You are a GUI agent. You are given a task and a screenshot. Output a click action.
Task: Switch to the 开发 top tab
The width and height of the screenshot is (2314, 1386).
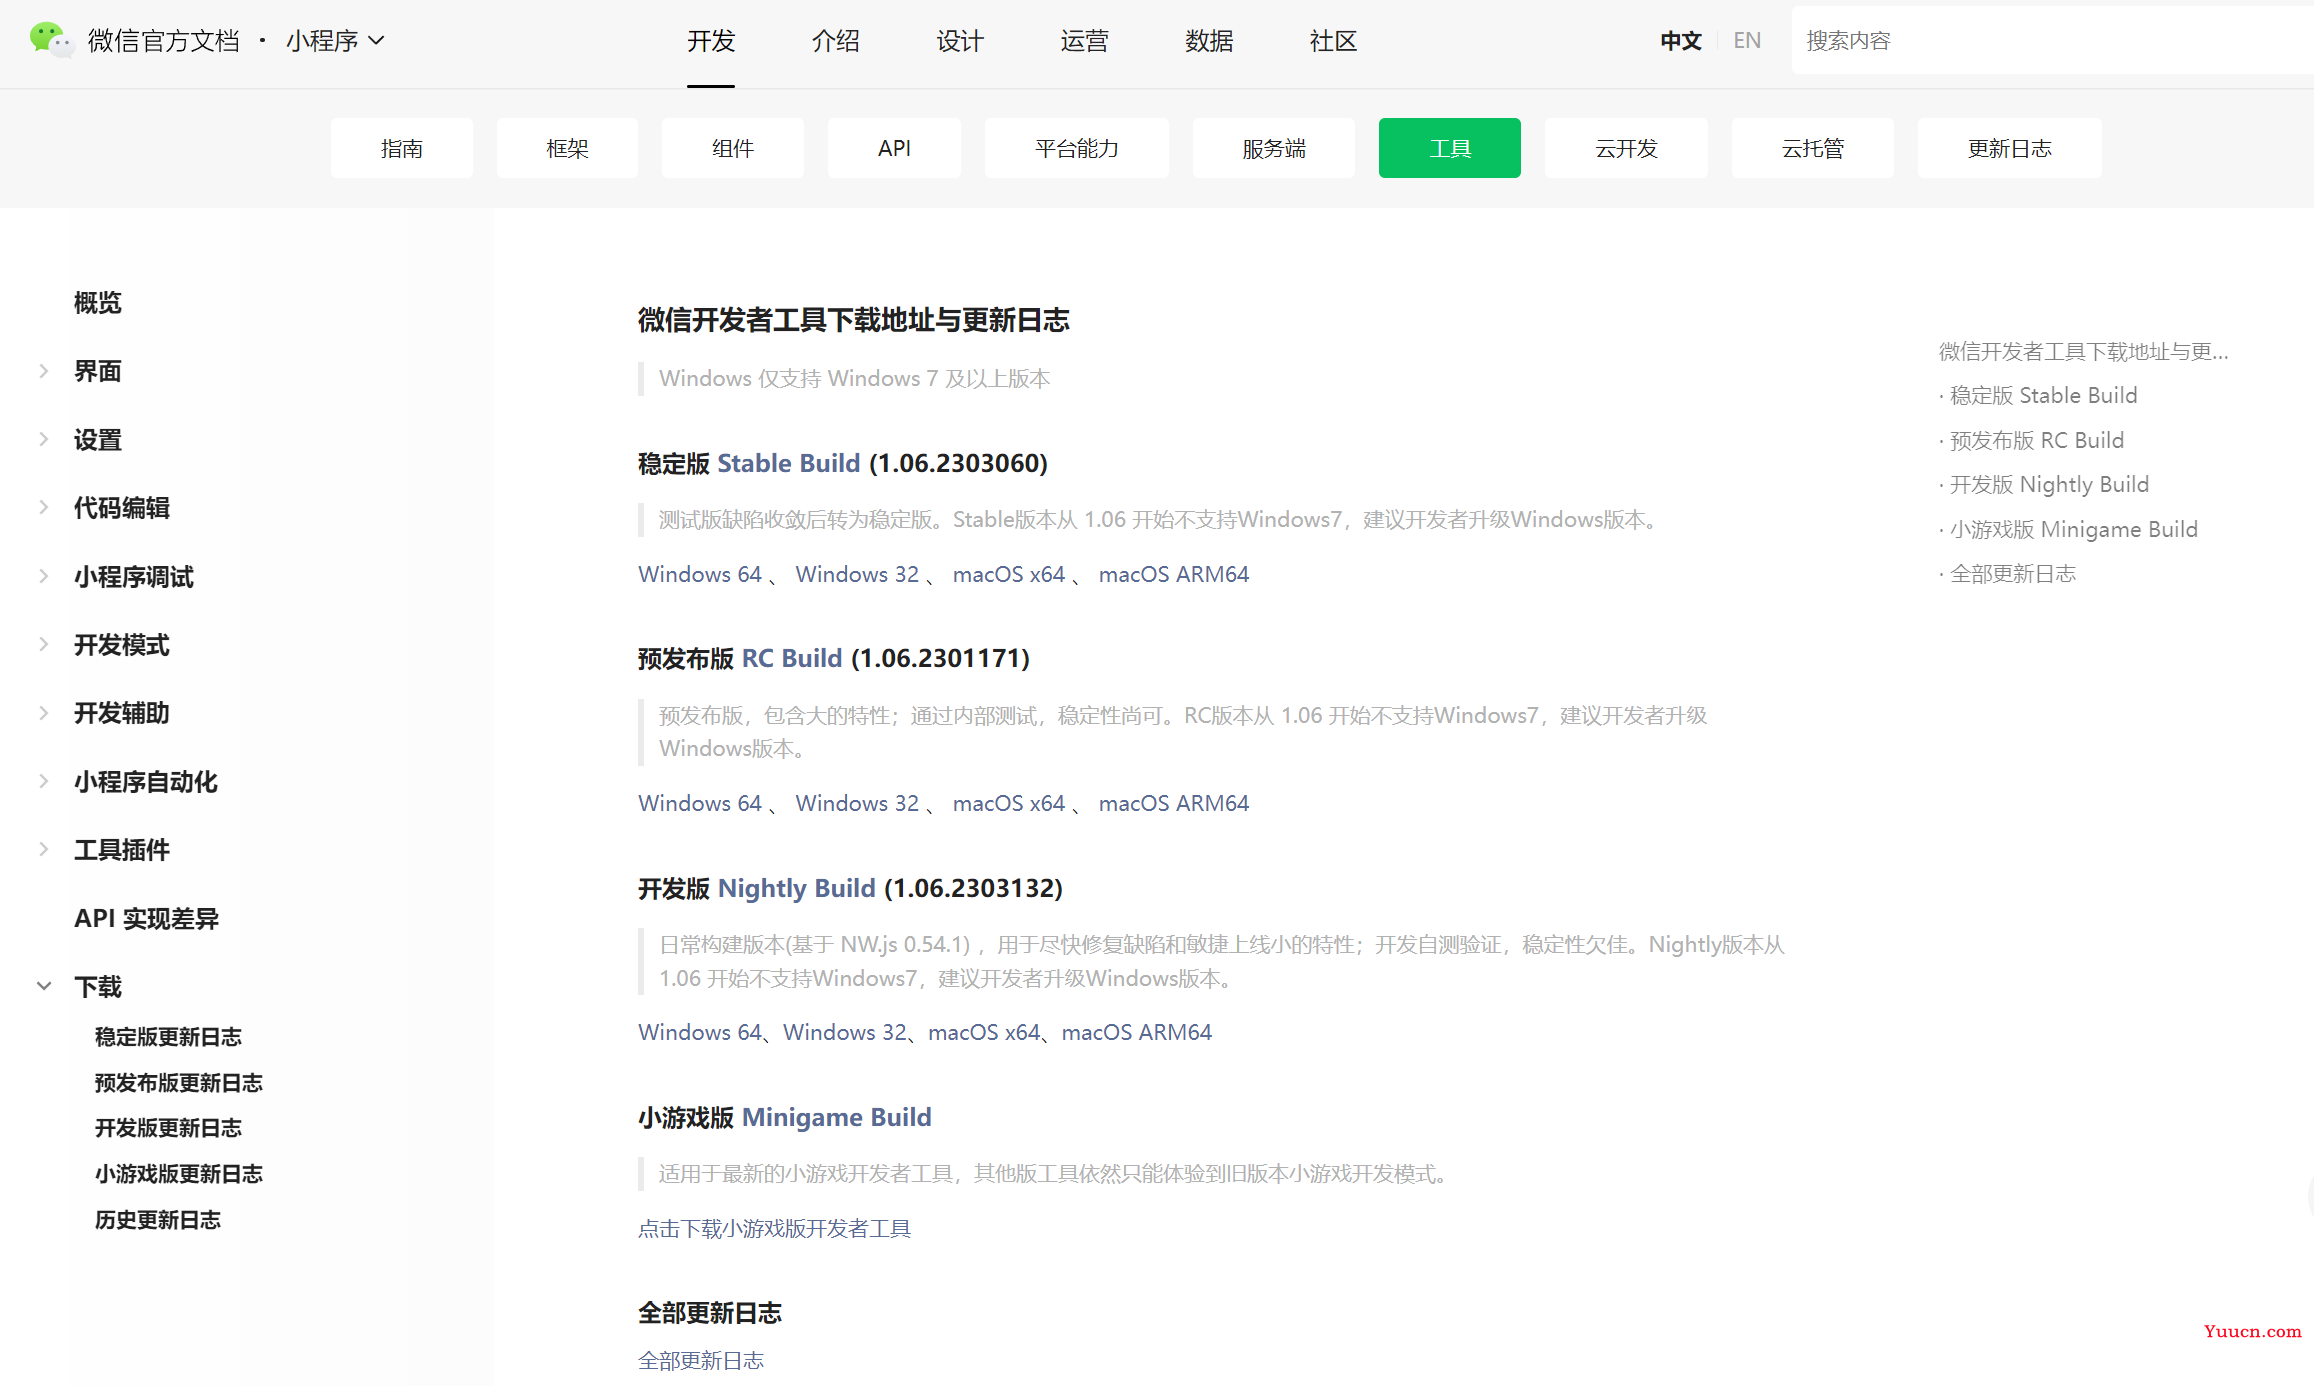tap(711, 41)
